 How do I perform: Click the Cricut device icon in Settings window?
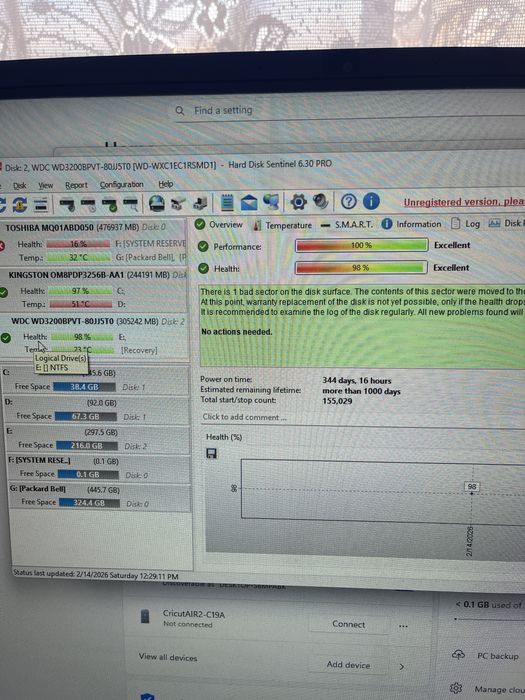click(x=145, y=617)
